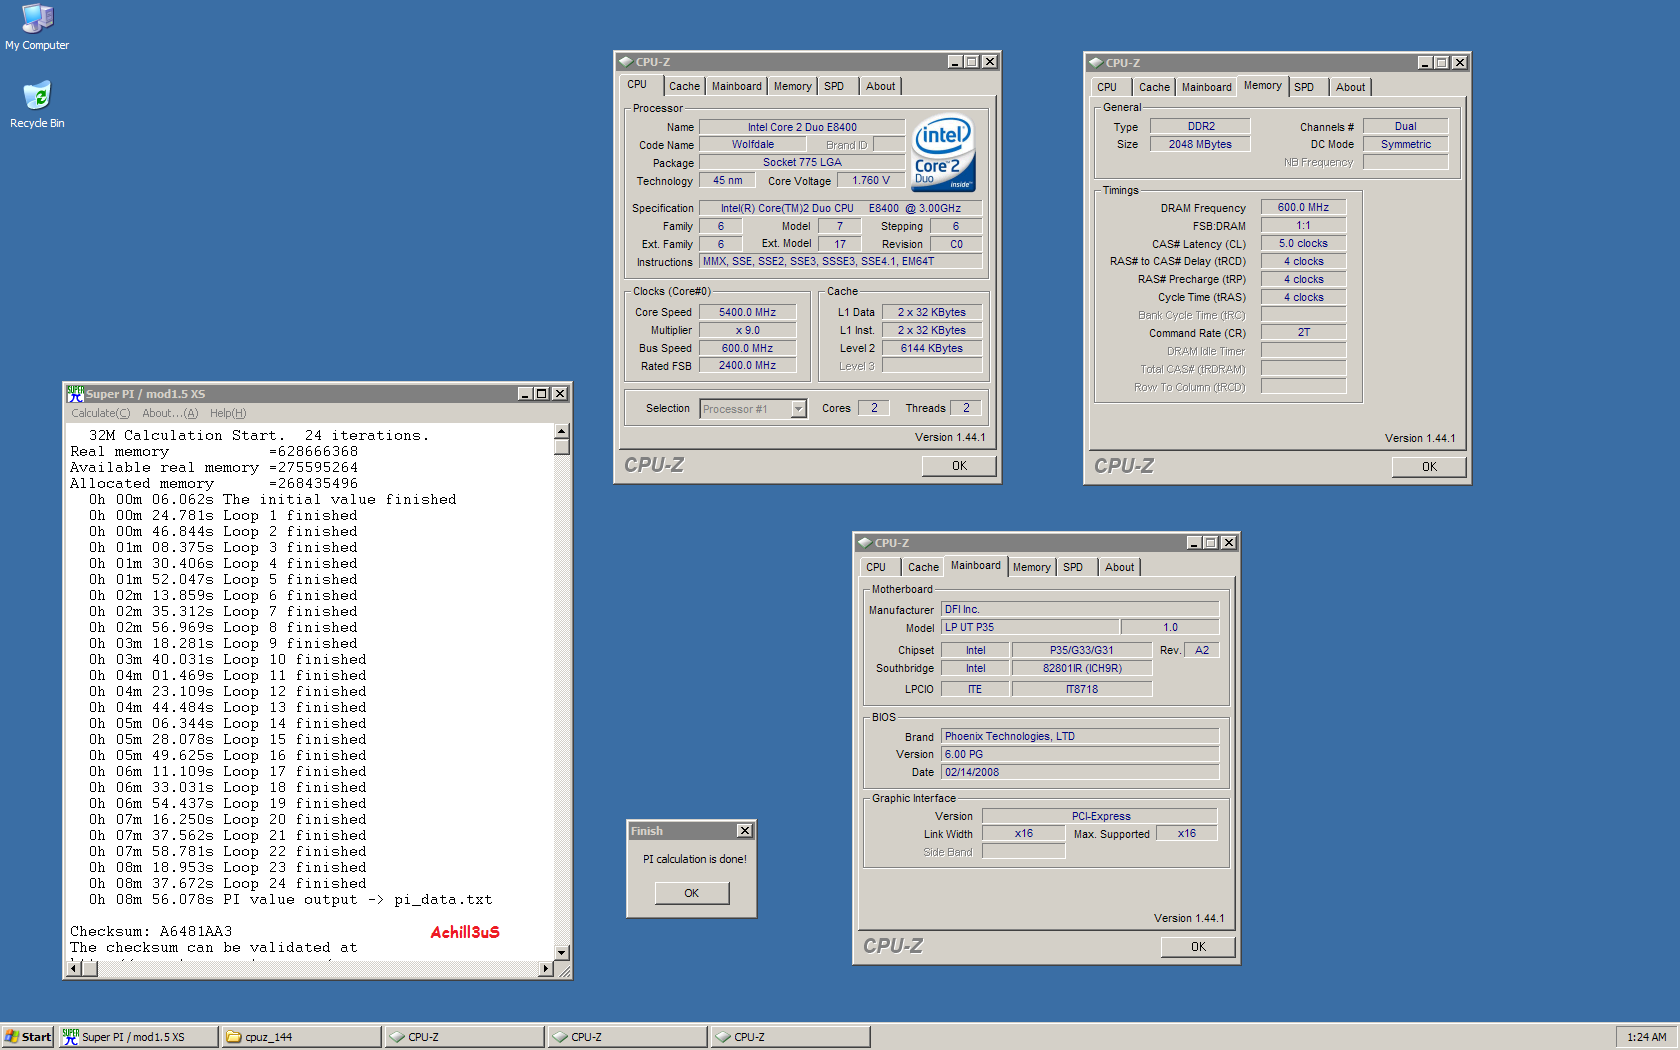Open the My Computer desktop icon
This screenshot has width=1680, height=1050.
point(37,27)
